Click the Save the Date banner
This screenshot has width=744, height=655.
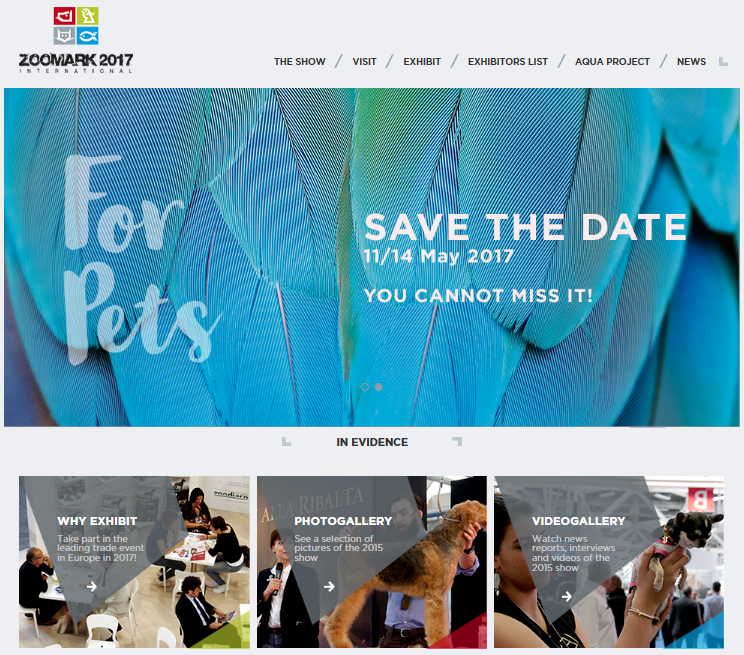coord(372,257)
